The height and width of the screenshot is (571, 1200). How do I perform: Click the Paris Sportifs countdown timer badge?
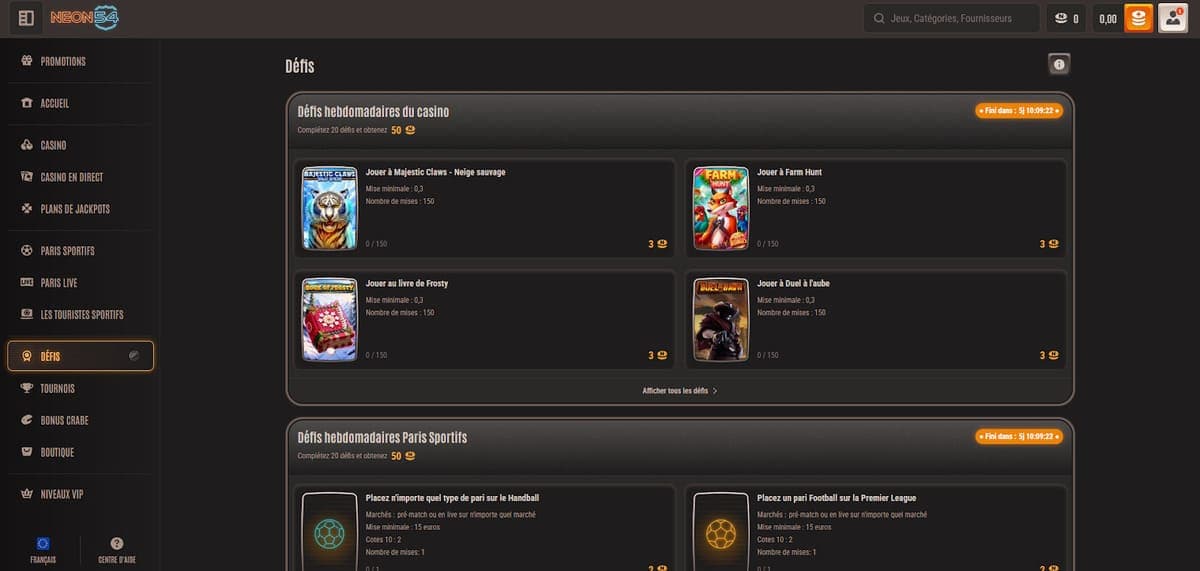point(1018,437)
